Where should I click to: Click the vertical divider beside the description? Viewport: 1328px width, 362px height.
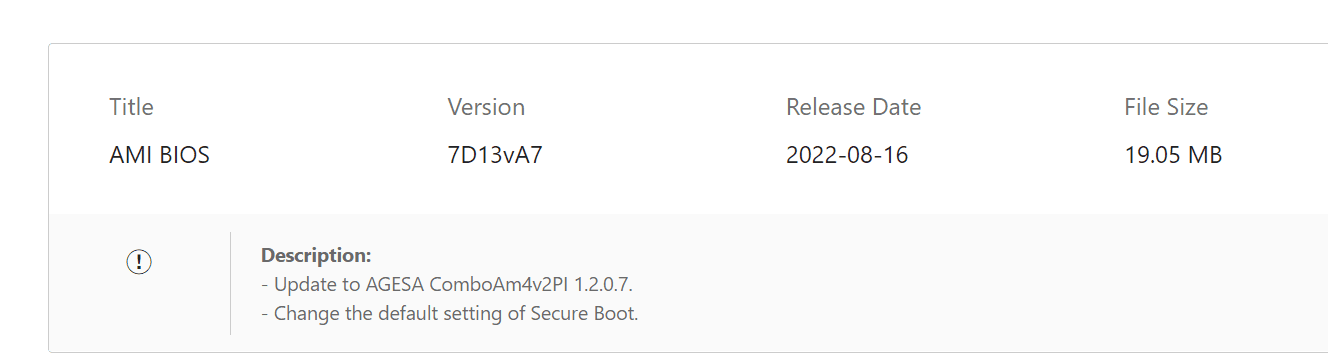tap(230, 283)
